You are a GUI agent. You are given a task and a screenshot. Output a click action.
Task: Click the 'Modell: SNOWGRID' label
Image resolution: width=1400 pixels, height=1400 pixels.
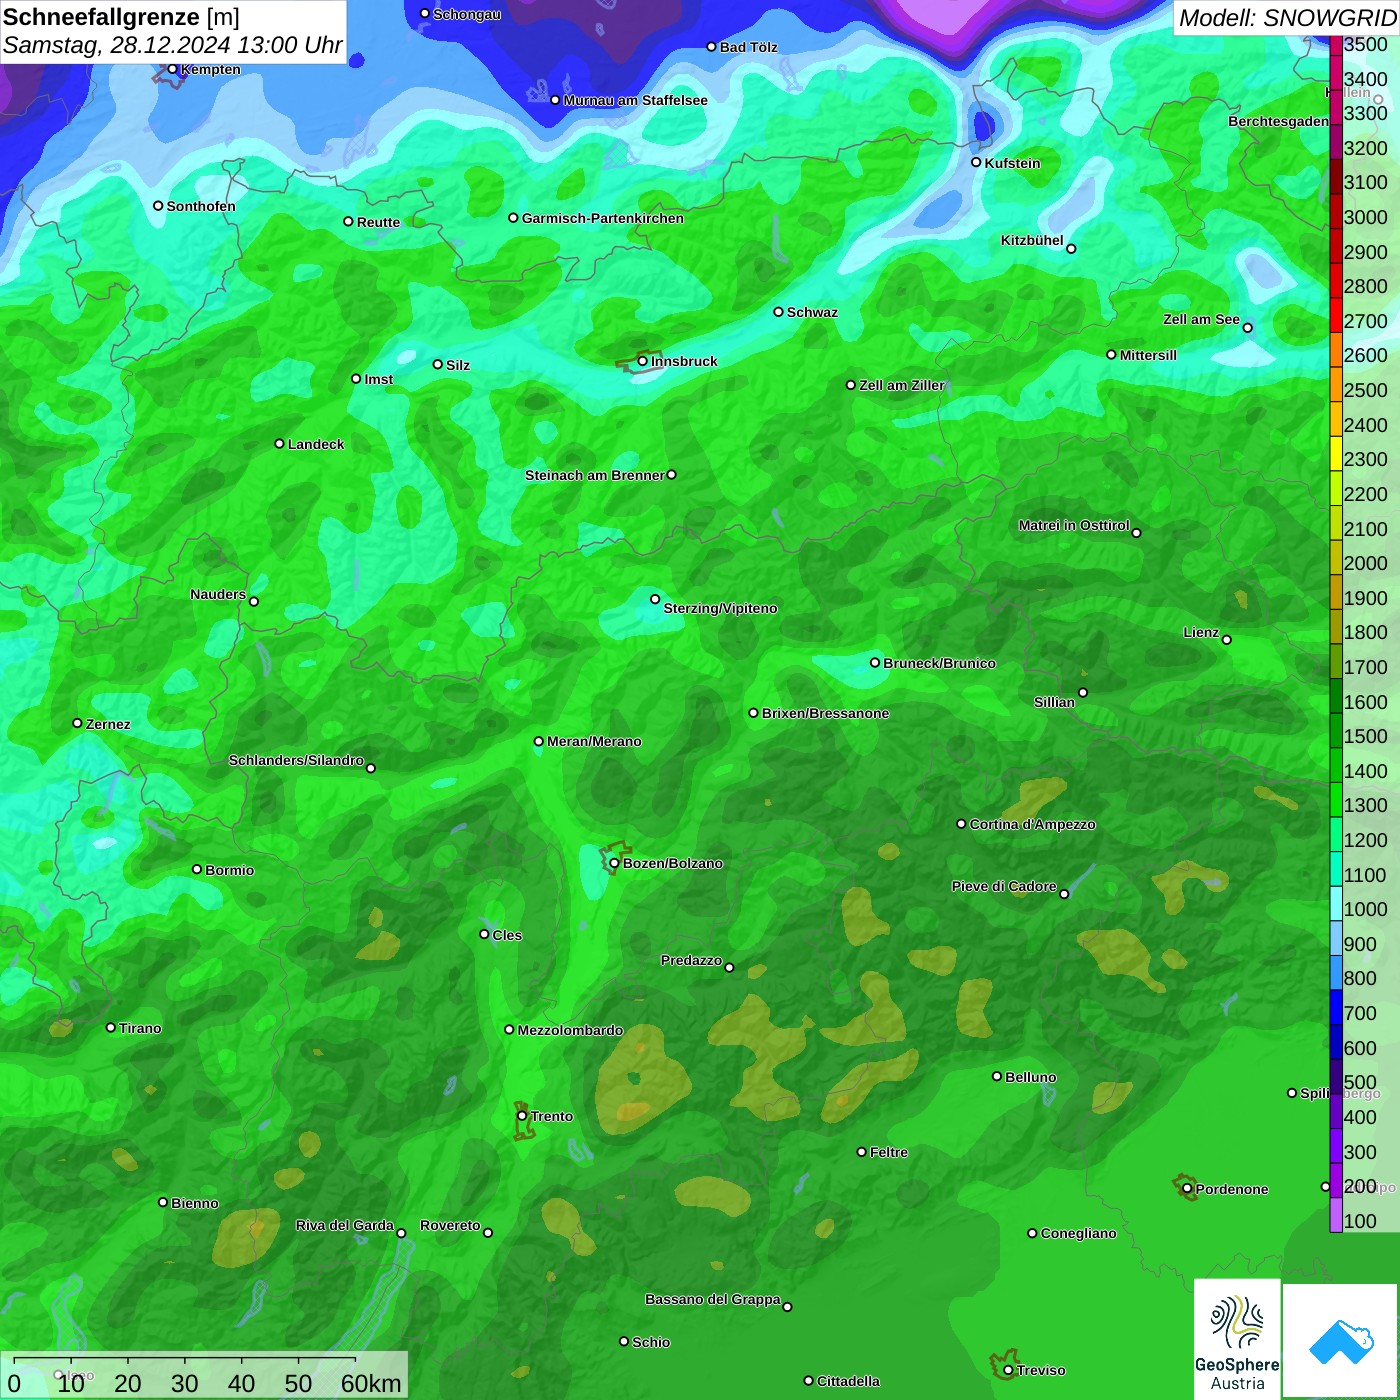click(x=1287, y=18)
